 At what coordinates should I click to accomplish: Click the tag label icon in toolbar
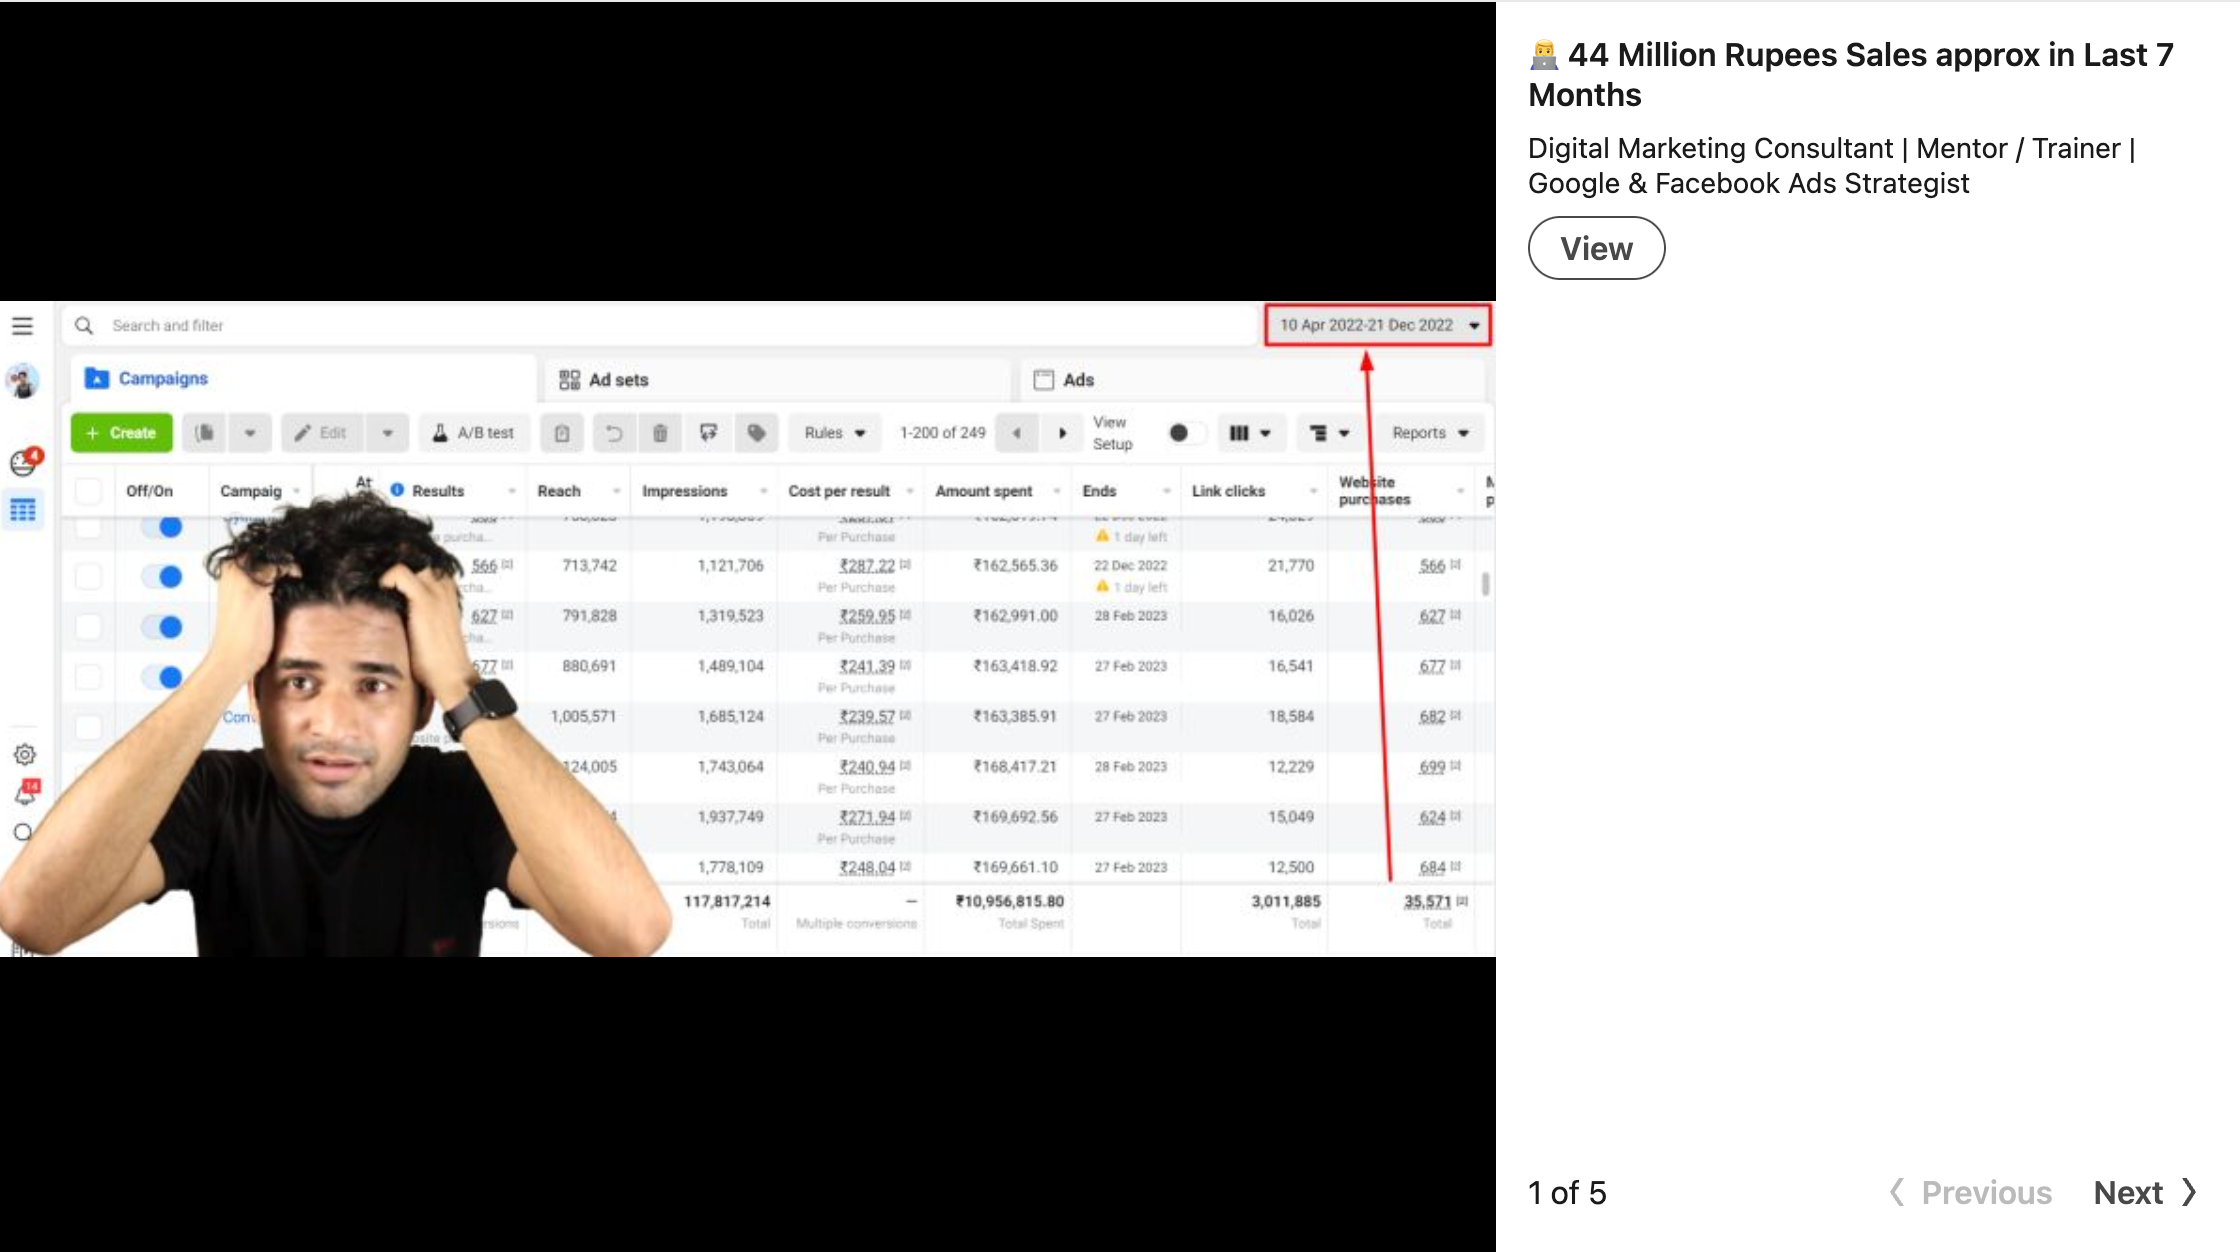(x=757, y=433)
